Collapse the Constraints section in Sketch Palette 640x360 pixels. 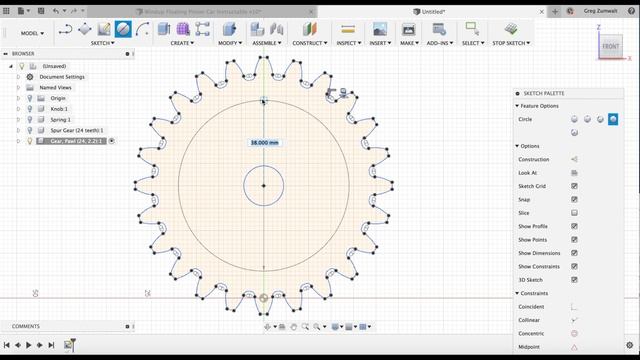point(517,293)
